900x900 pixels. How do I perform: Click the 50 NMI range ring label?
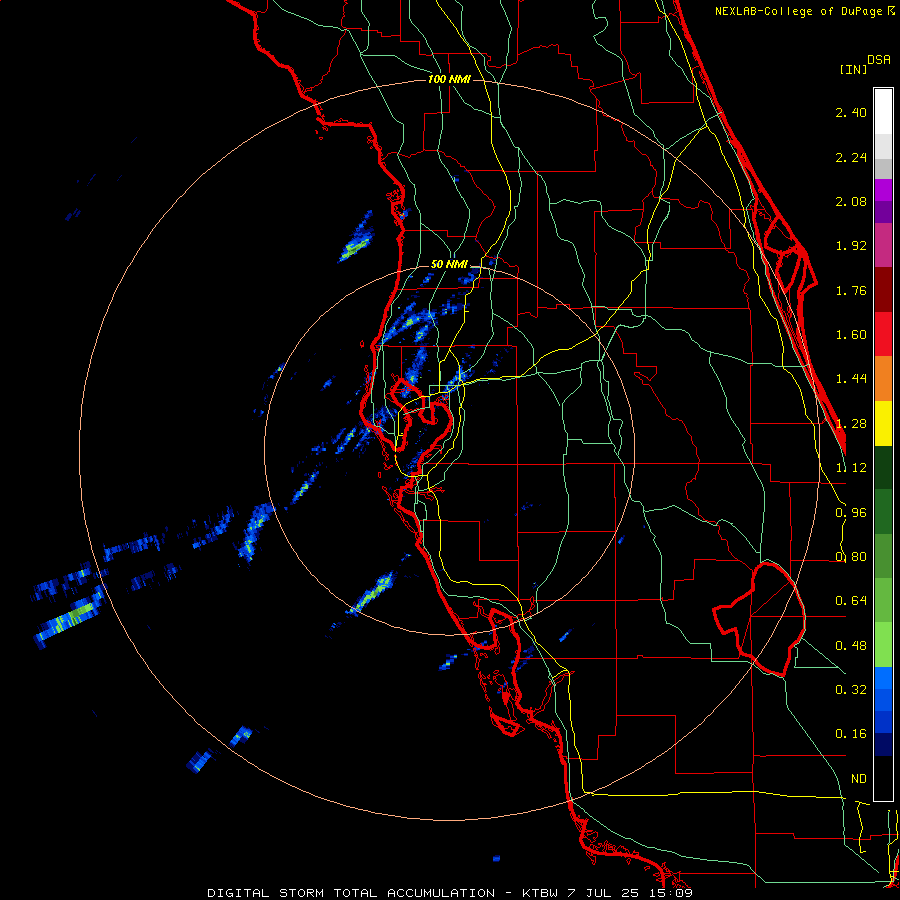point(449,265)
